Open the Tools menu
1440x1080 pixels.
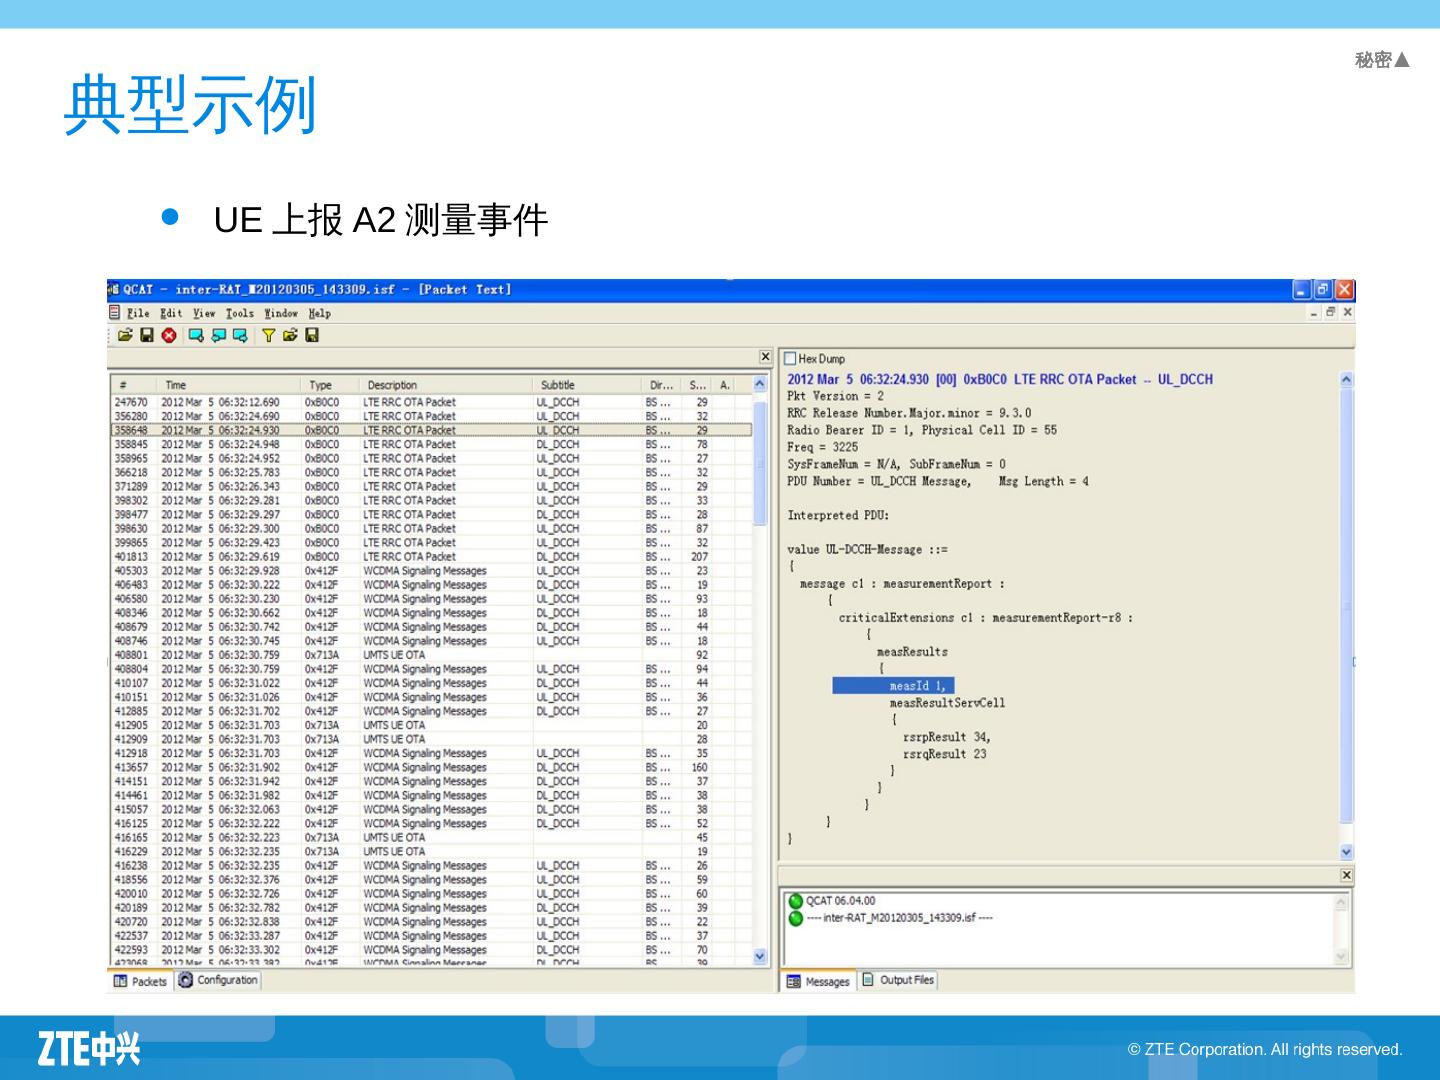[239, 314]
